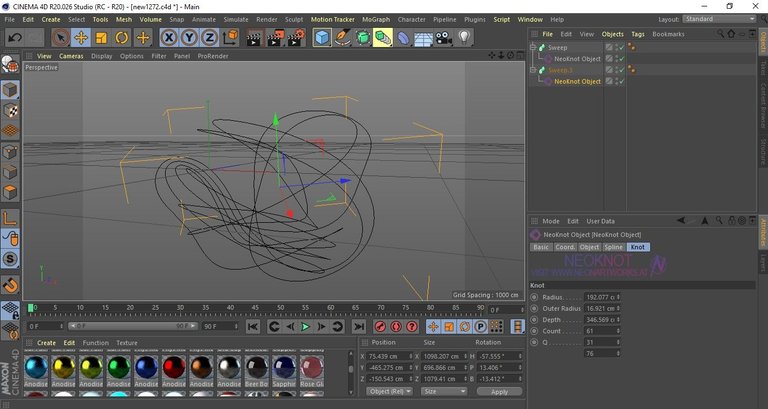Toggle selected NeoKnot Object checkmark
This screenshot has height=409, width=768.
(x=622, y=81)
